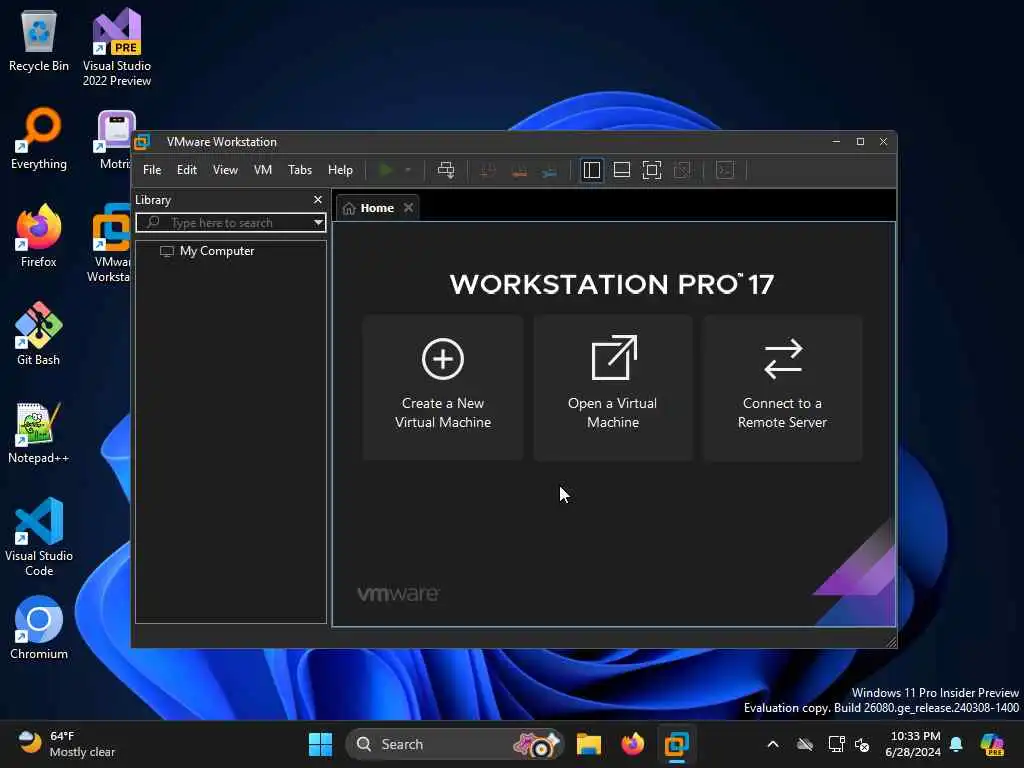Open the View menu
This screenshot has width=1024, height=768.
pos(225,170)
